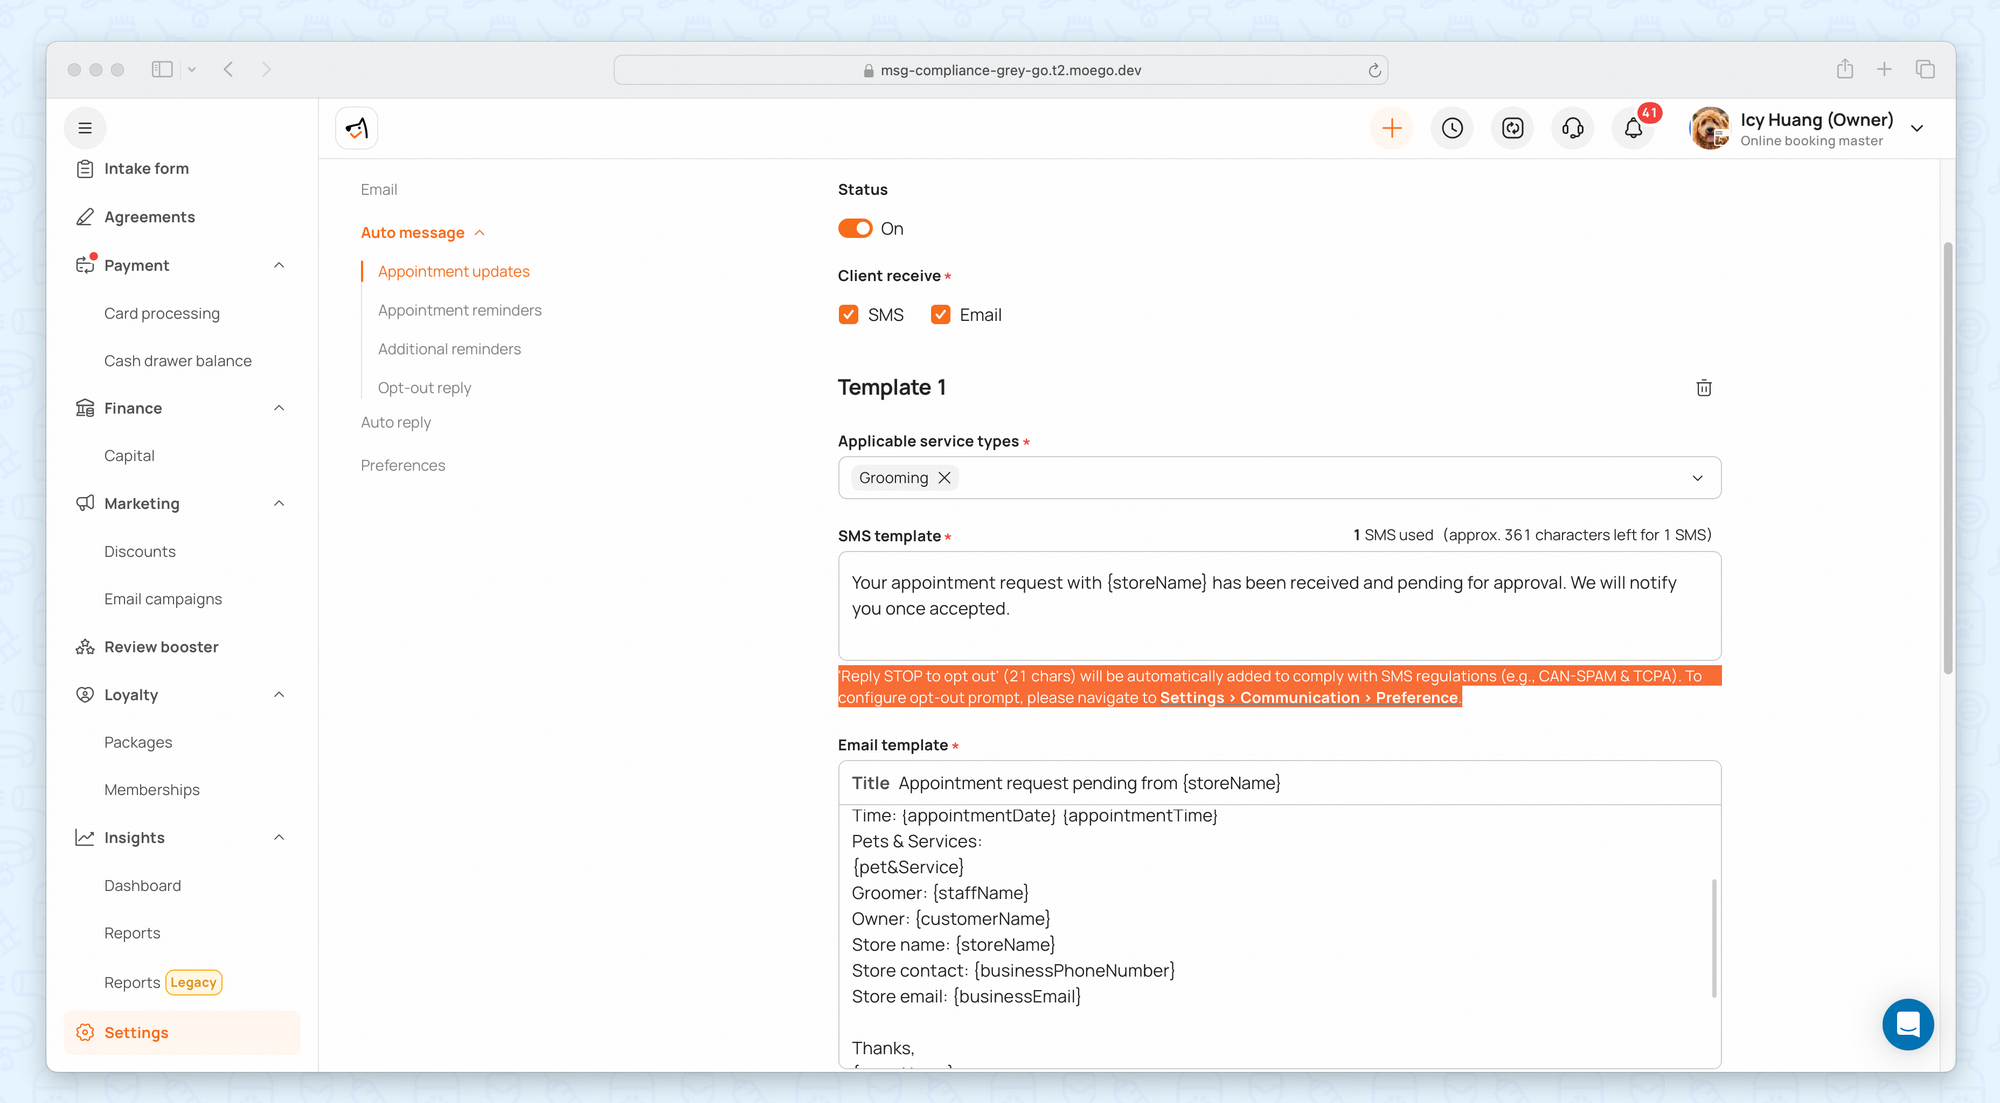Click the headset support icon
2000x1103 pixels.
click(x=1573, y=128)
